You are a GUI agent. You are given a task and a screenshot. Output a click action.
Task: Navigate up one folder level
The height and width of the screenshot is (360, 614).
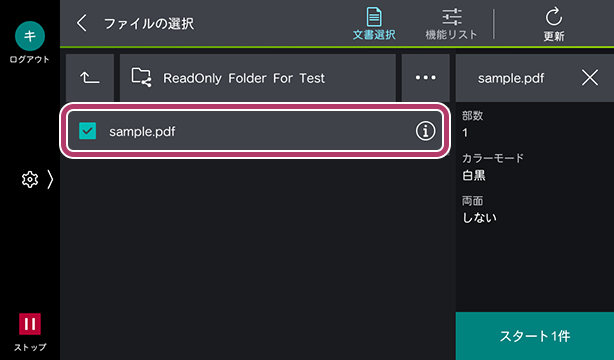click(90, 78)
